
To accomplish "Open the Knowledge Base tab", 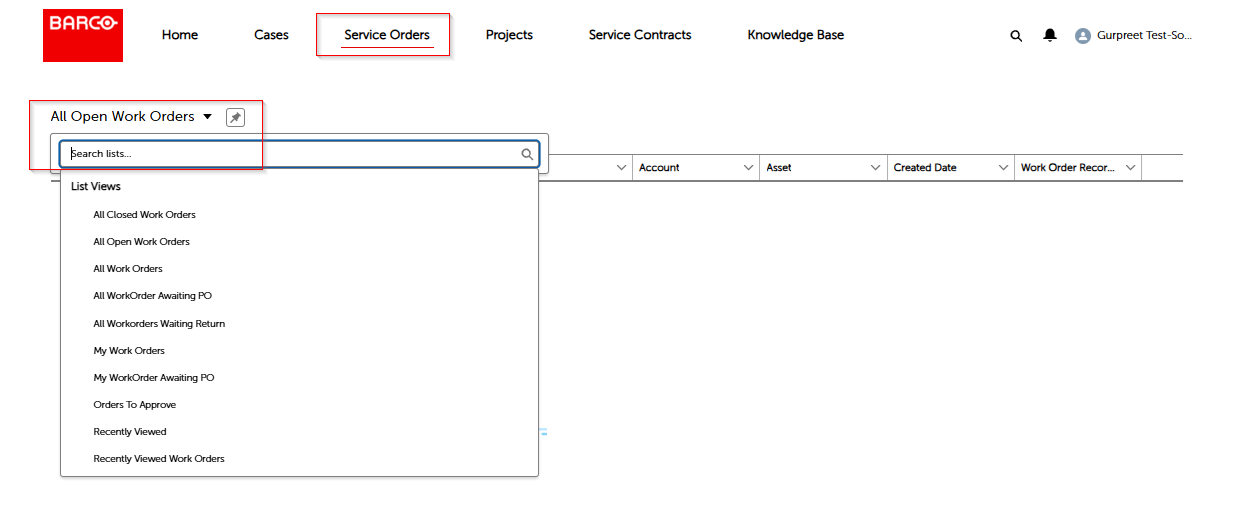I will pos(795,35).
